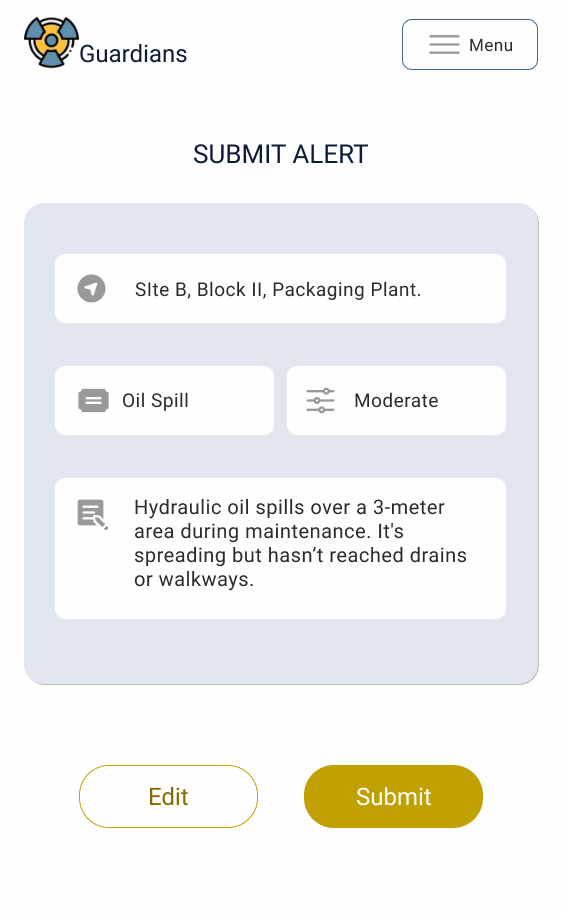The width and height of the screenshot is (562, 917).
Task: Submit the alert with the Submit button
Action: tap(394, 797)
